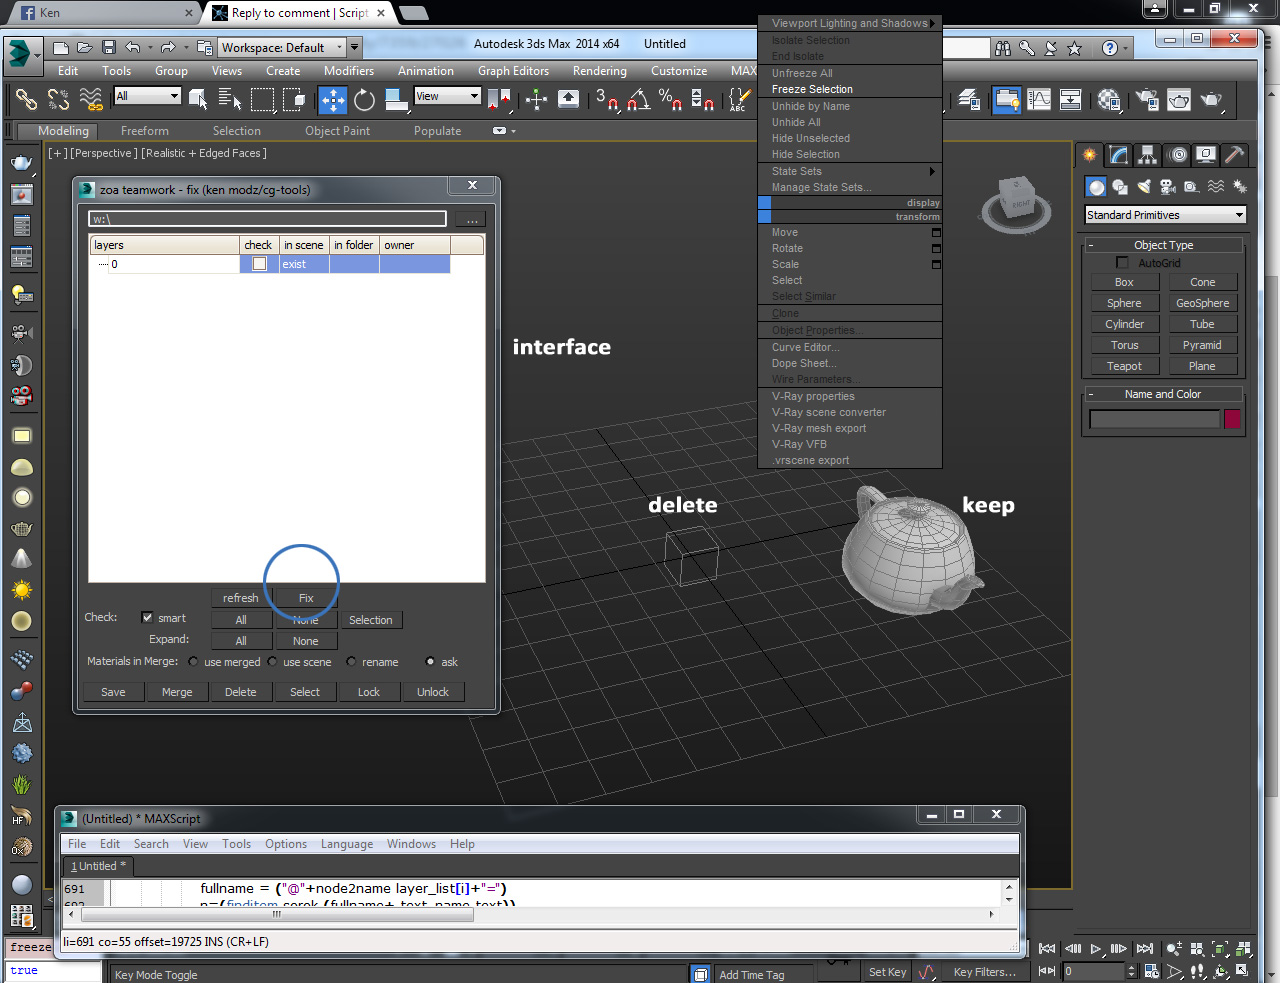Screen dimensions: 1280x983
Task: Open Select by Name list icon
Action: pos(230,99)
